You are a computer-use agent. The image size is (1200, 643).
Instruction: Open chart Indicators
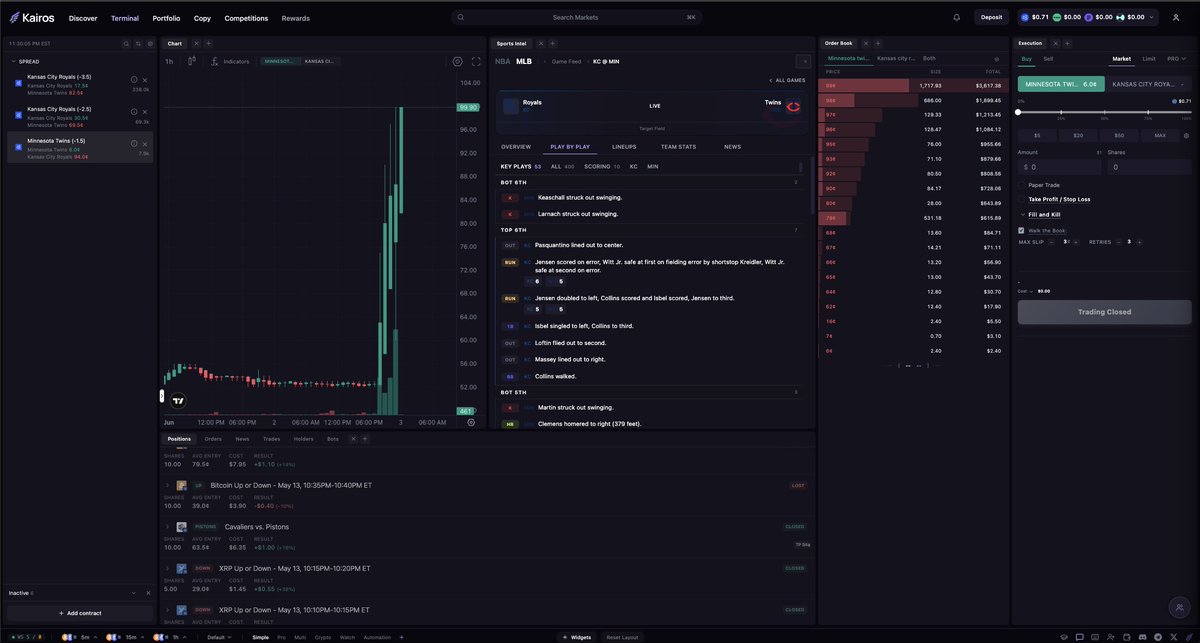230,61
